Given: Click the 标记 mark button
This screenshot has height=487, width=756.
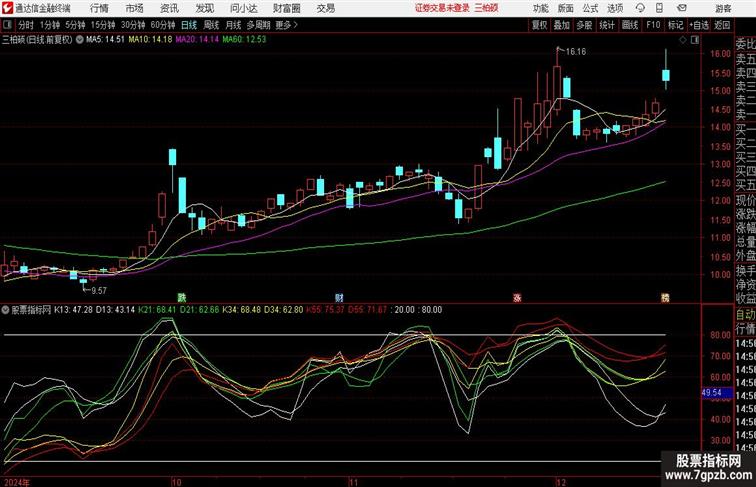Looking at the screenshot, I should pyautogui.click(x=675, y=25).
